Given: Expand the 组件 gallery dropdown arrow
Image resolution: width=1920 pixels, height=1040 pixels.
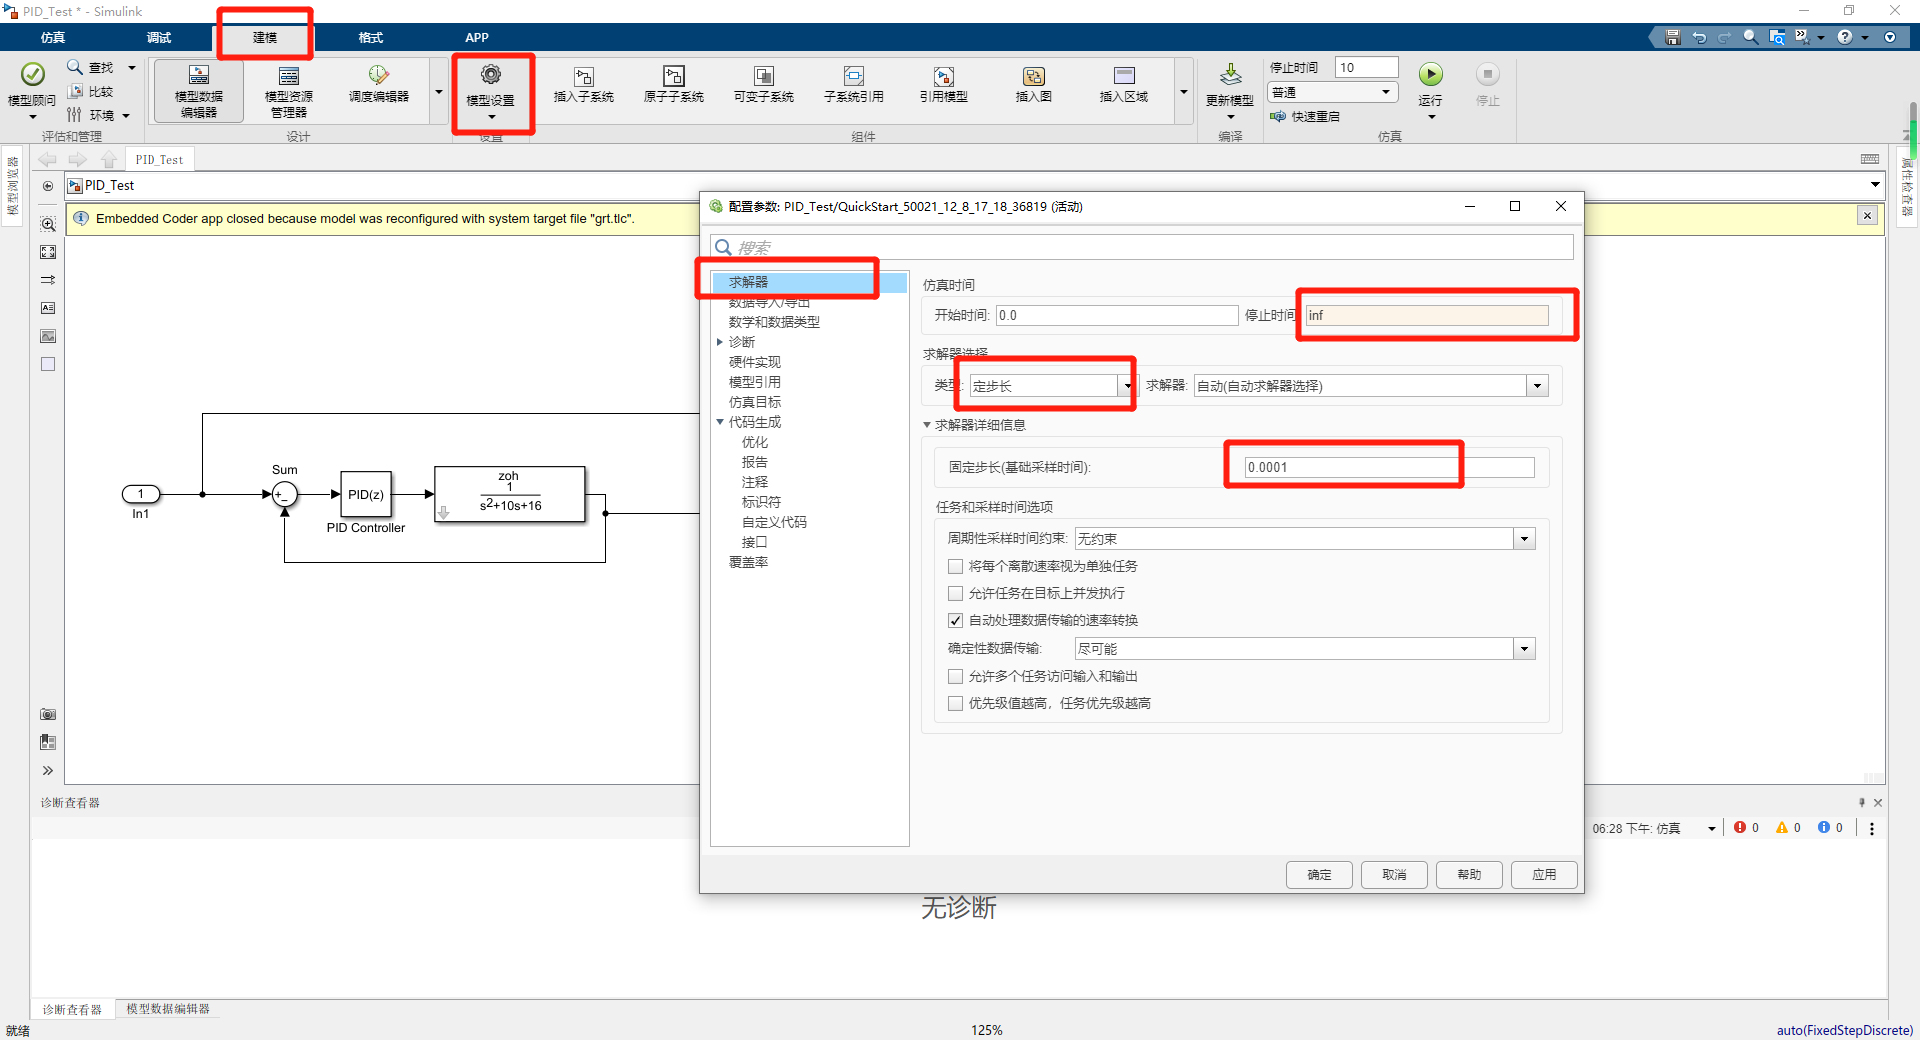Looking at the screenshot, I should tap(1183, 92).
